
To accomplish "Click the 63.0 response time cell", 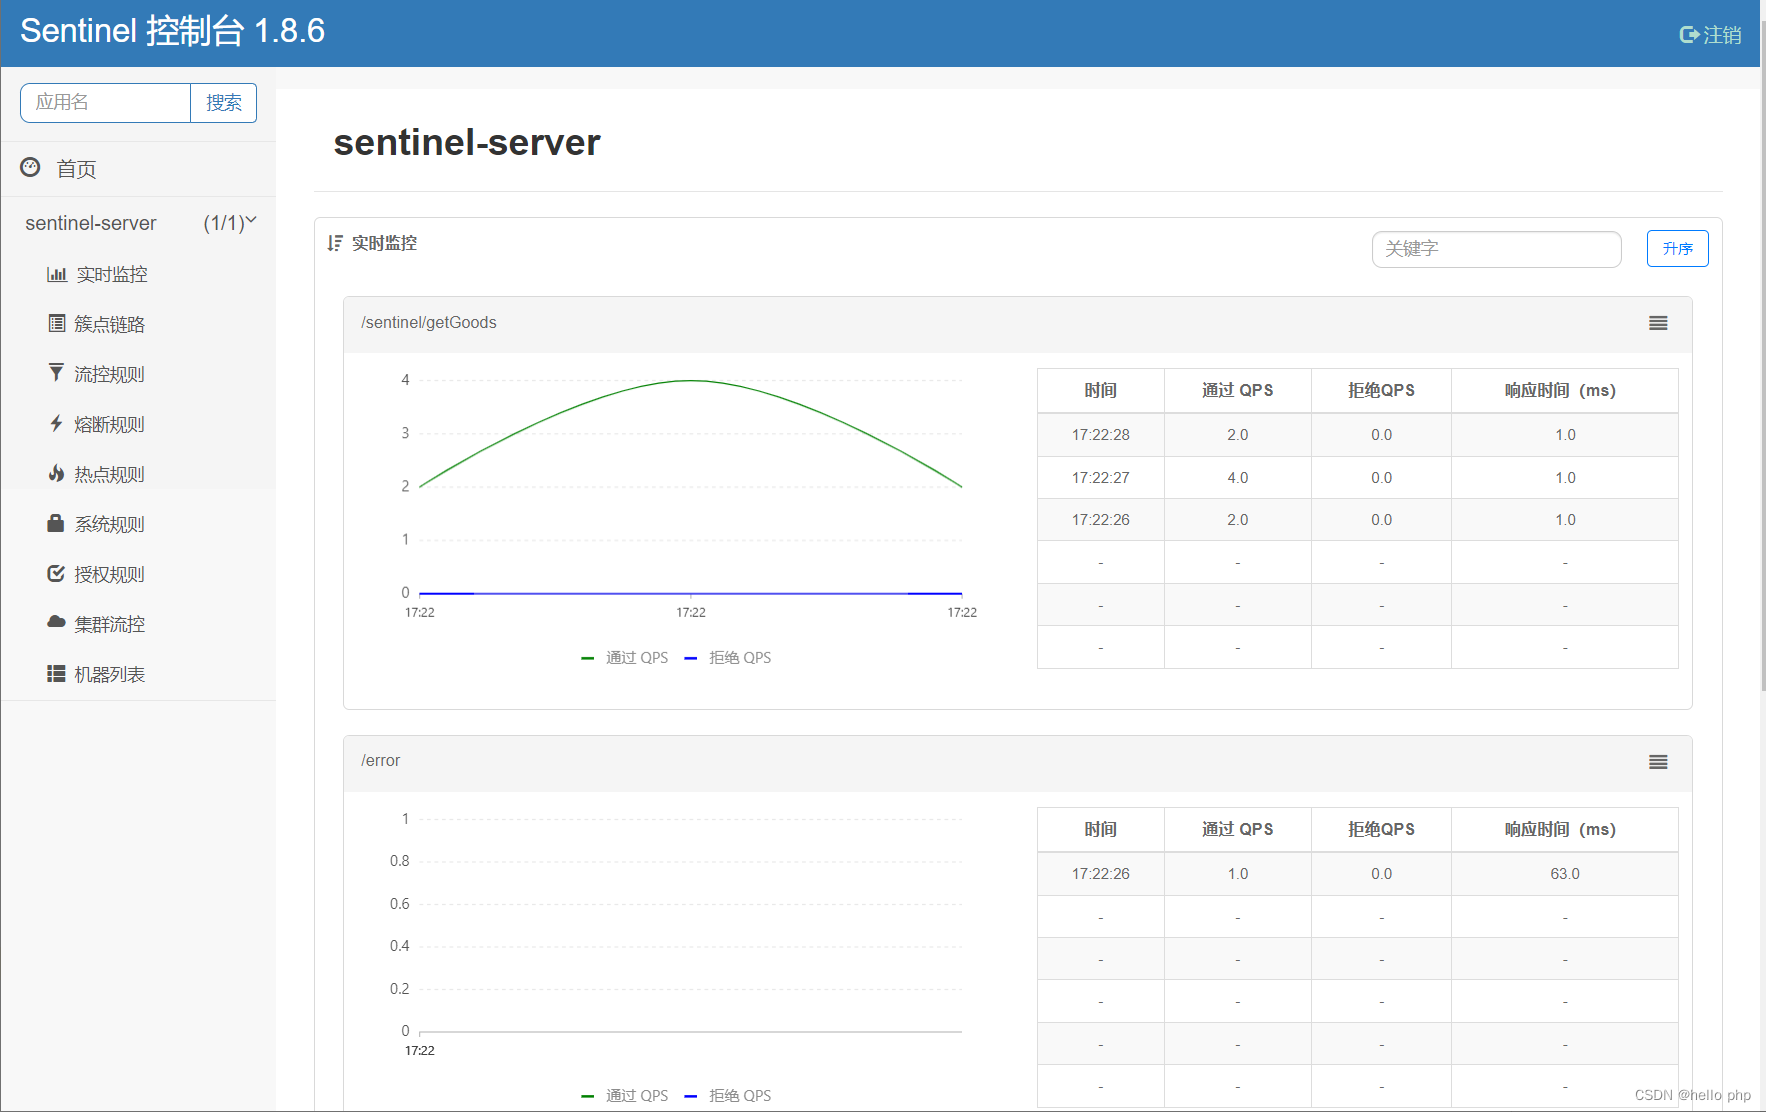I will [1565, 874].
